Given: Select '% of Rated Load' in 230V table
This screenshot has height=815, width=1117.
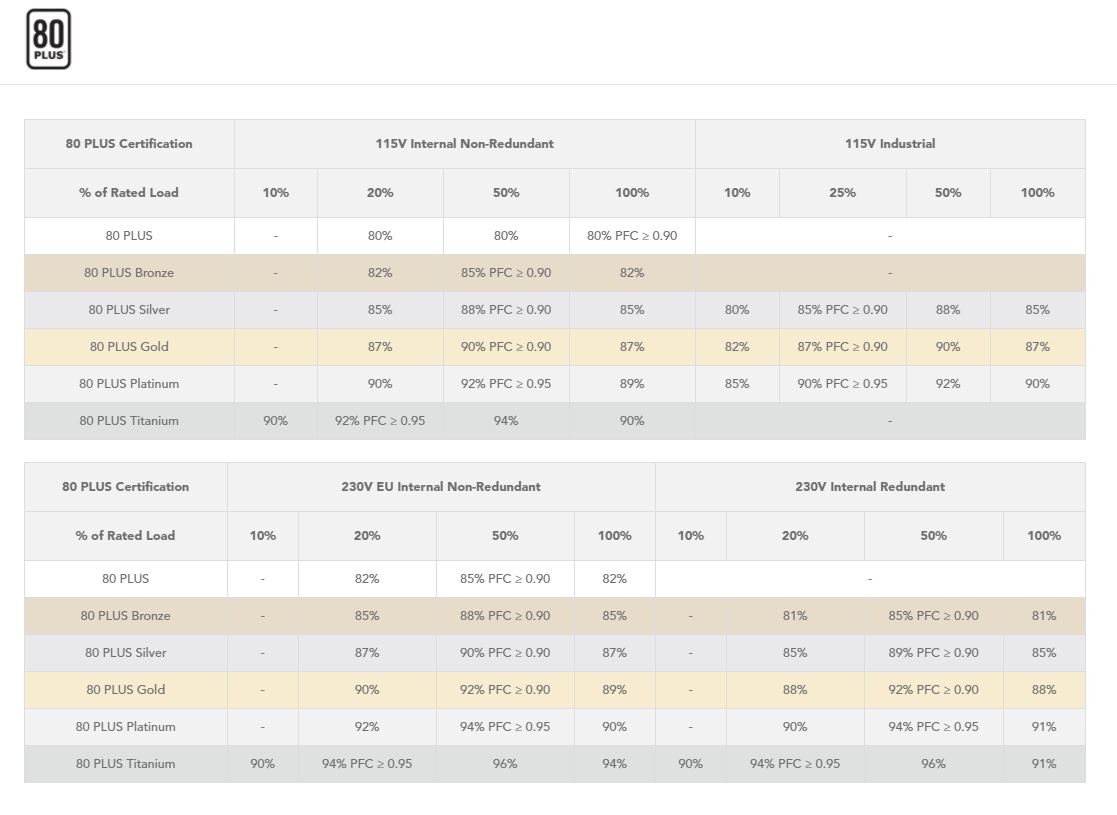Looking at the screenshot, I should pyautogui.click(x=125, y=536).
